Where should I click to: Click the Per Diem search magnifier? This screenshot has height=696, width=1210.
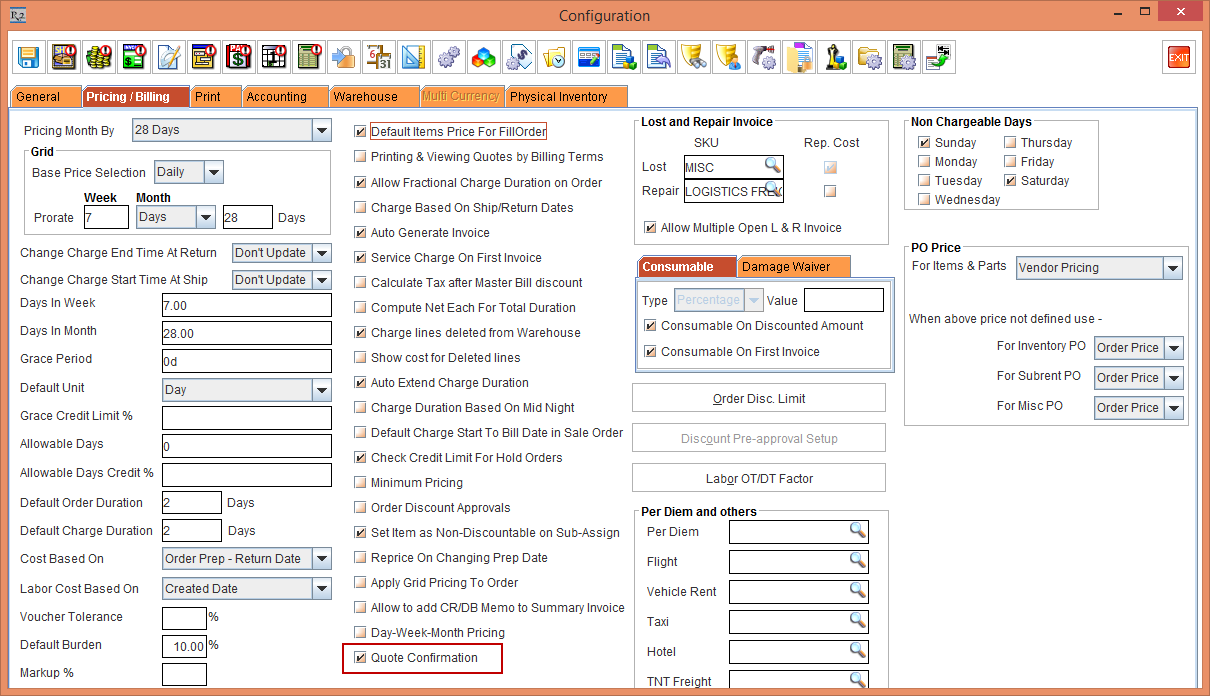[x=857, y=531]
